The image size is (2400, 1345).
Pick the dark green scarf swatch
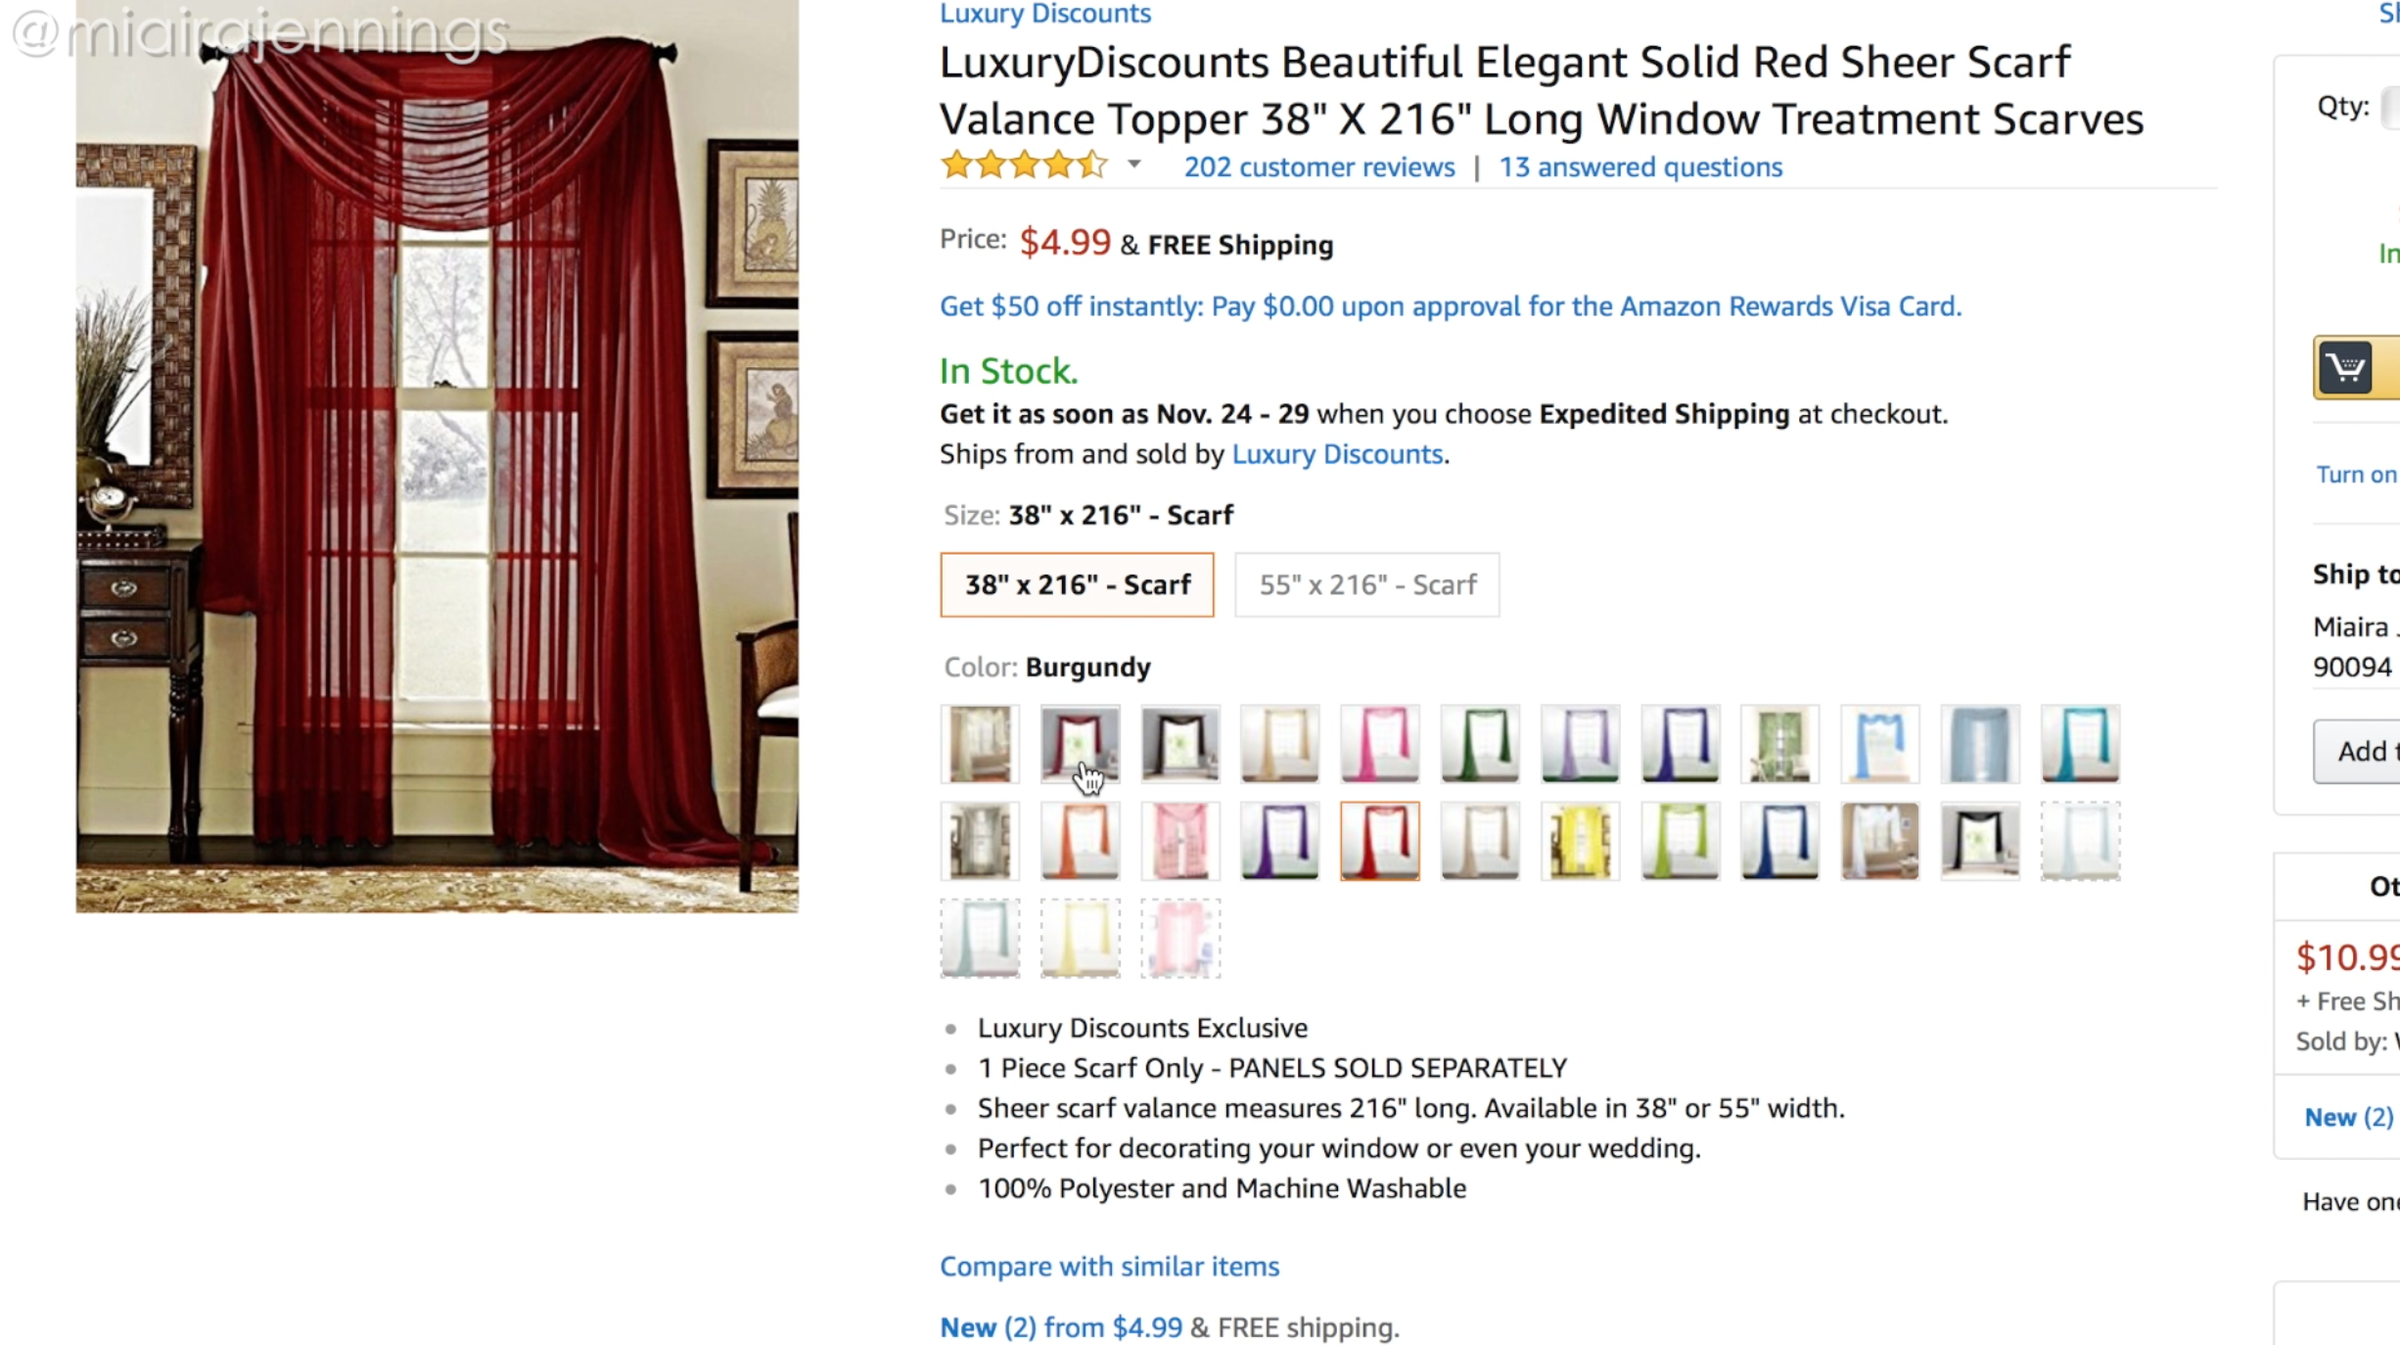[1480, 743]
